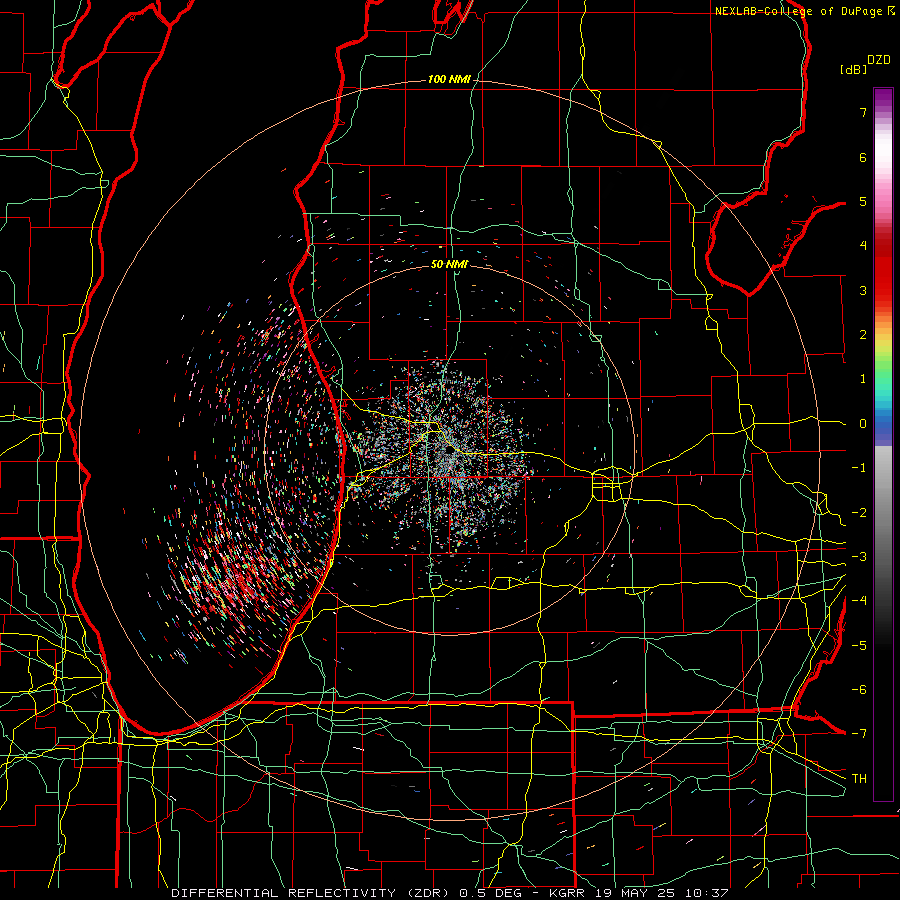Click the 3 value on the dB scale

pyautogui.click(x=863, y=290)
